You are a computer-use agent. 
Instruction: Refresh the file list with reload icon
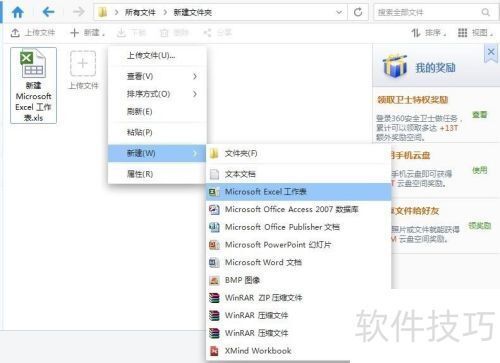[358, 12]
